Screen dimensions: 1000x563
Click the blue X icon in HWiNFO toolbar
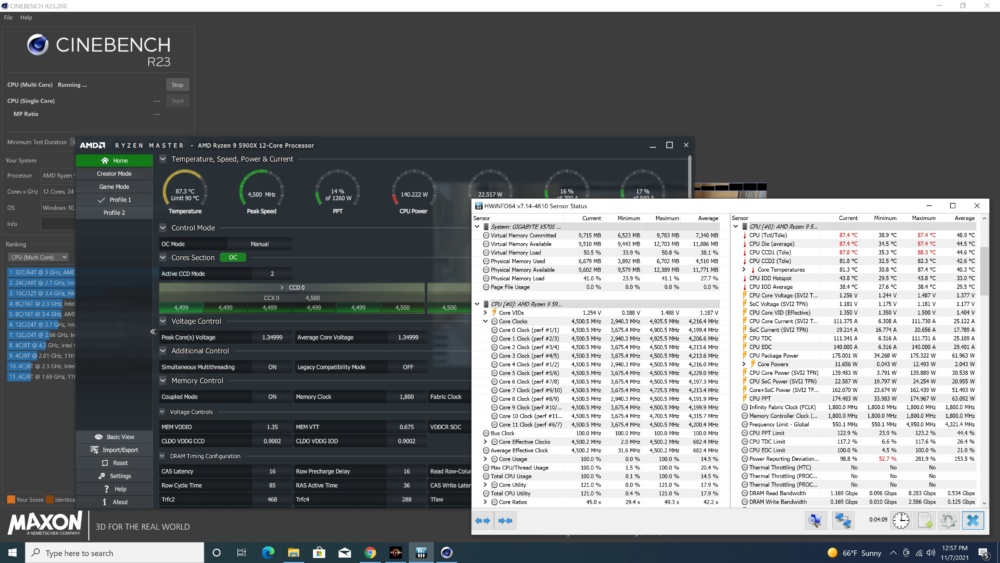(973, 520)
